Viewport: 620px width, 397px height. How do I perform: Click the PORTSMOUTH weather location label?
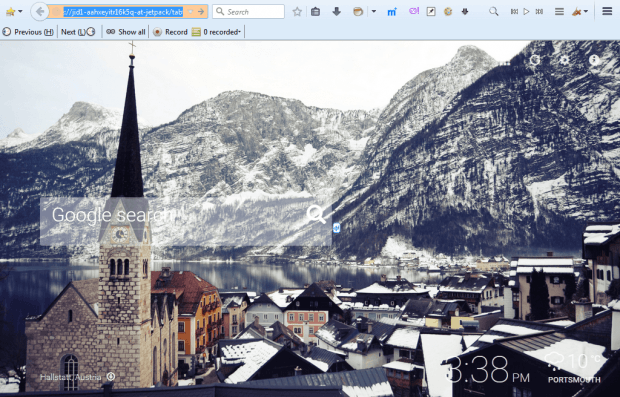(x=574, y=380)
